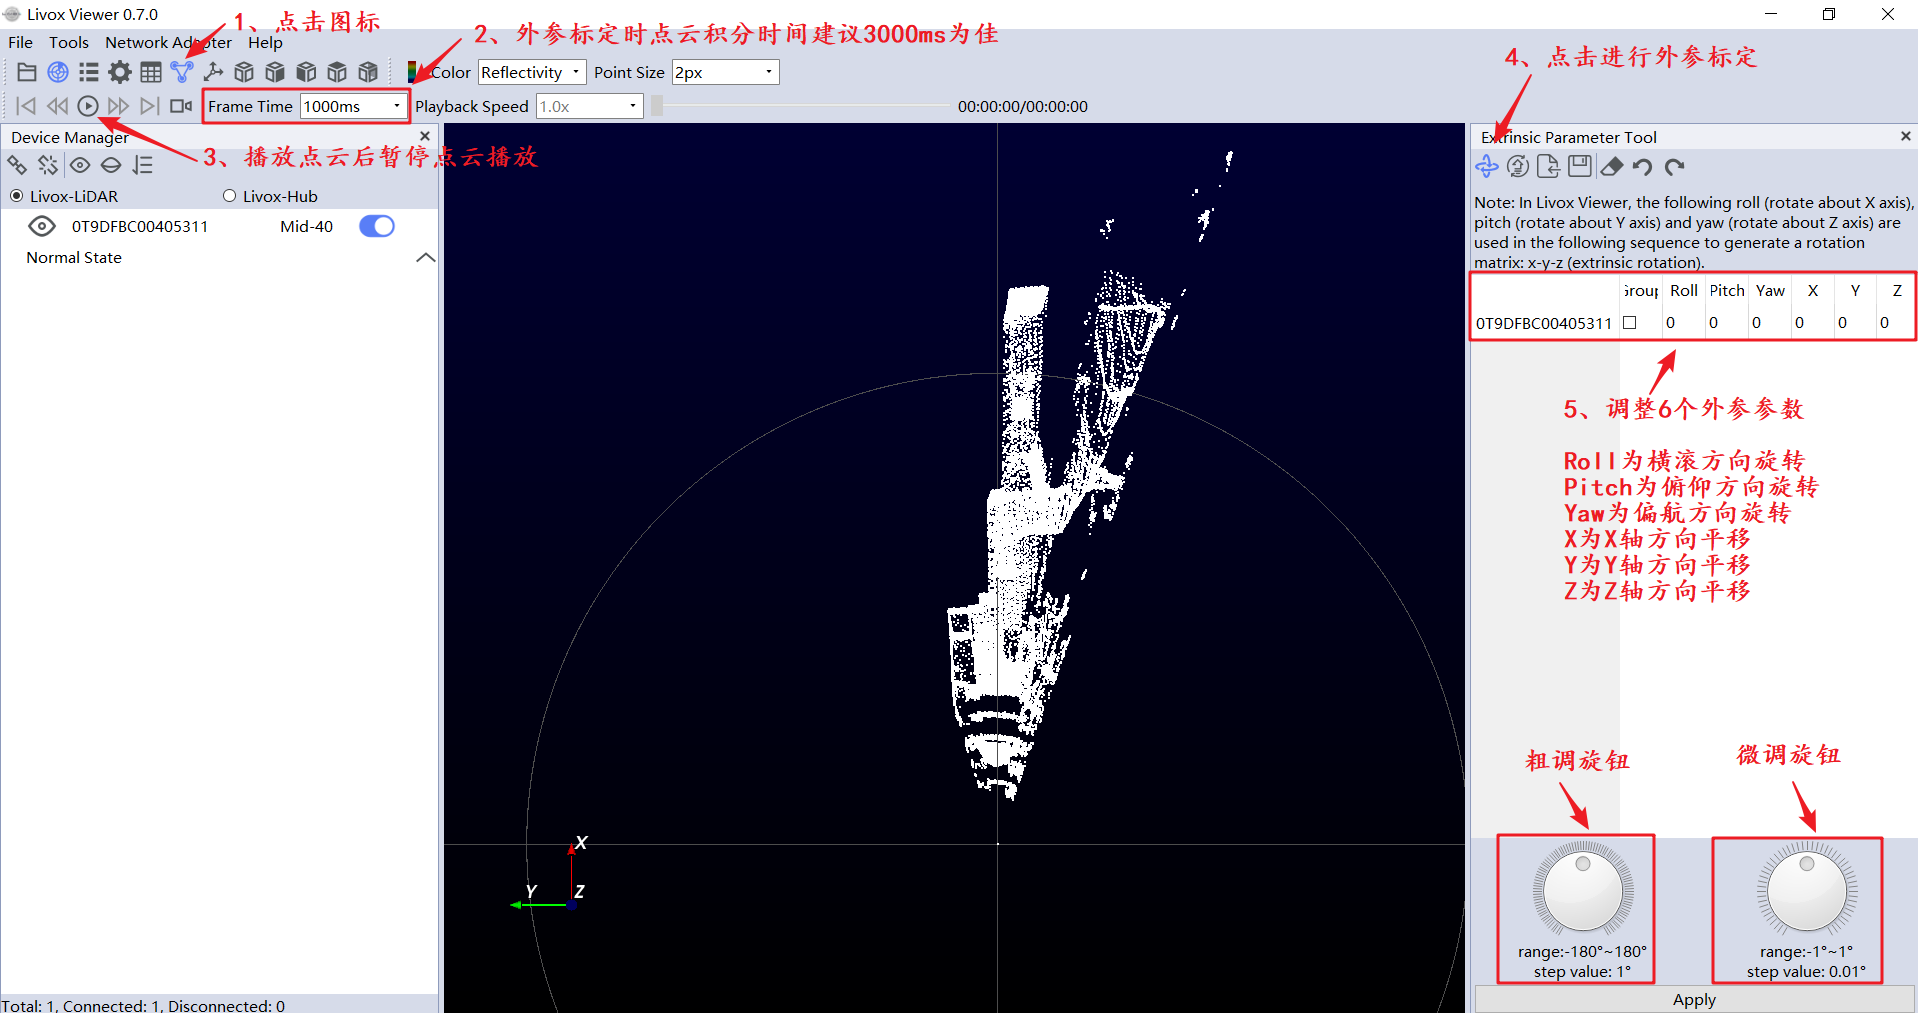1918x1013 pixels.
Task: Select the Y translation value cell
Action: [x=1855, y=323]
